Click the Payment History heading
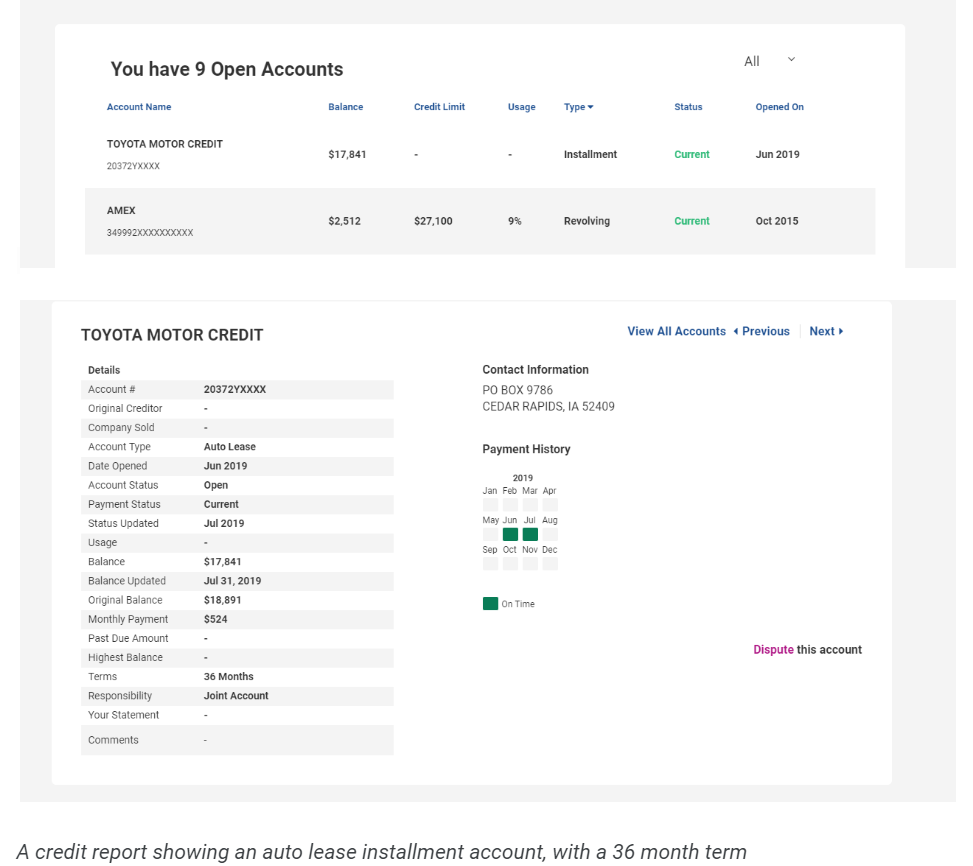The width and height of the screenshot is (973, 866). [x=526, y=449]
